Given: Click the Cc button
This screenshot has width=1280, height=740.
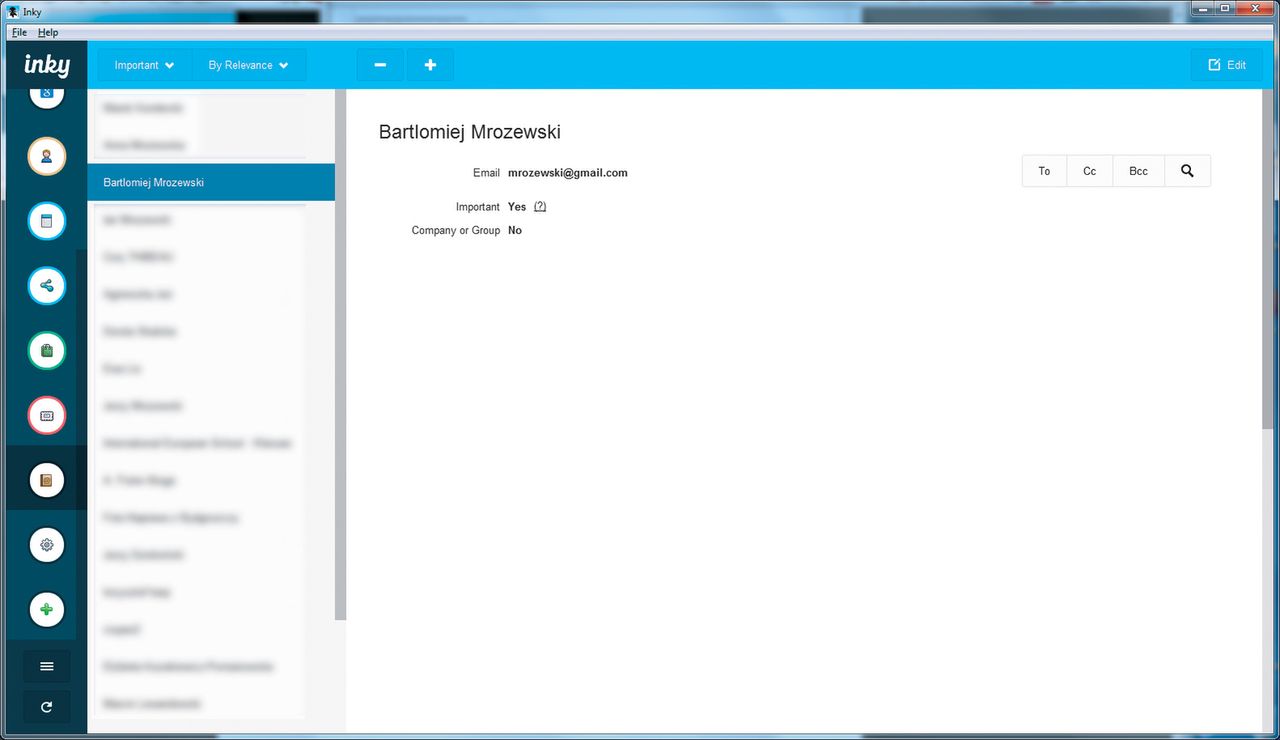Looking at the screenshot, I should pyautogui.click(x=1090, y=171).
